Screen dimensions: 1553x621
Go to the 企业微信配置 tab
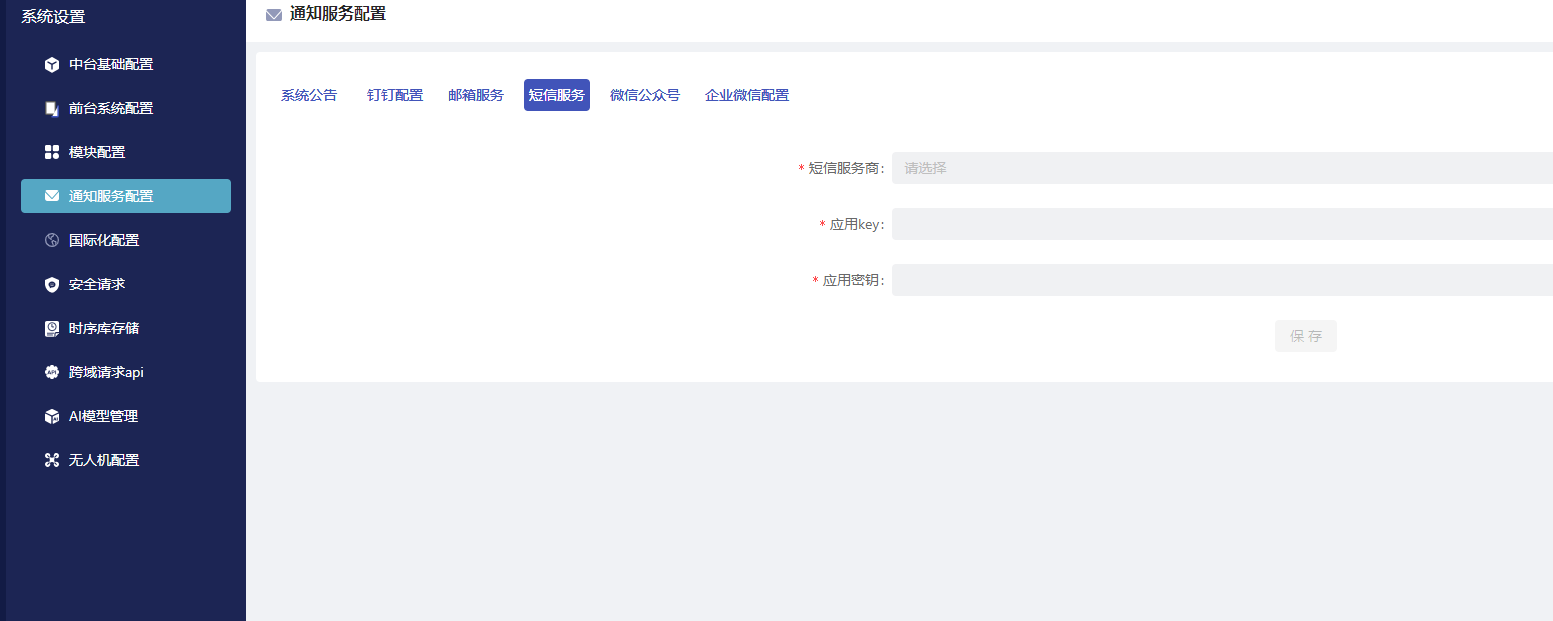coord(747,95)
